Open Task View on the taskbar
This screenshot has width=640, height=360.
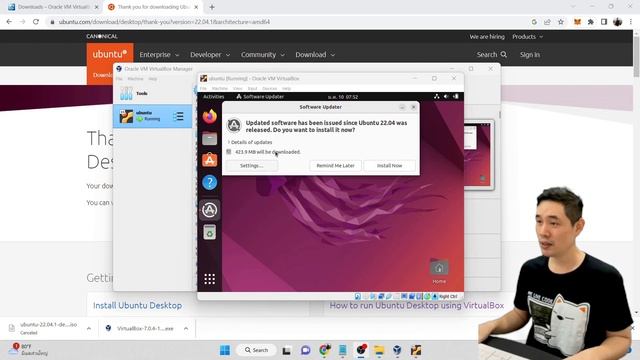coord(287,350)
